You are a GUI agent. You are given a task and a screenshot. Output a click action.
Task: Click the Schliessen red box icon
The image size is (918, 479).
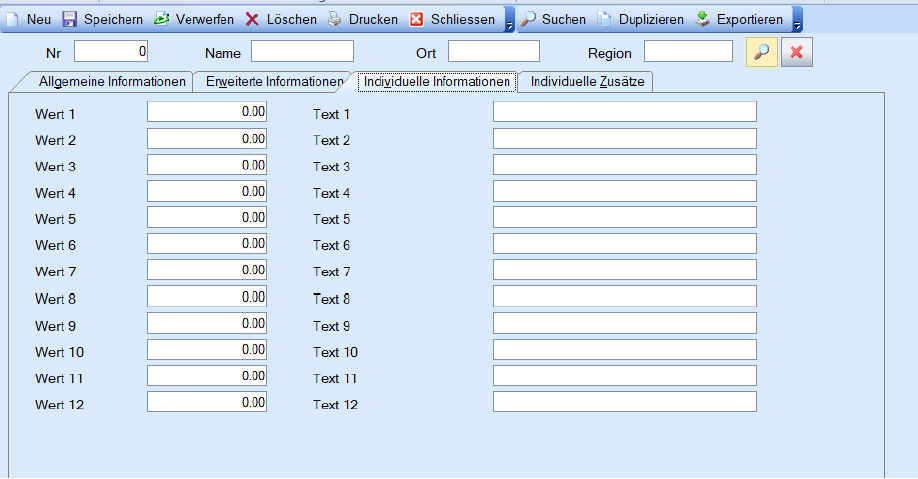[x=416, y=19]
